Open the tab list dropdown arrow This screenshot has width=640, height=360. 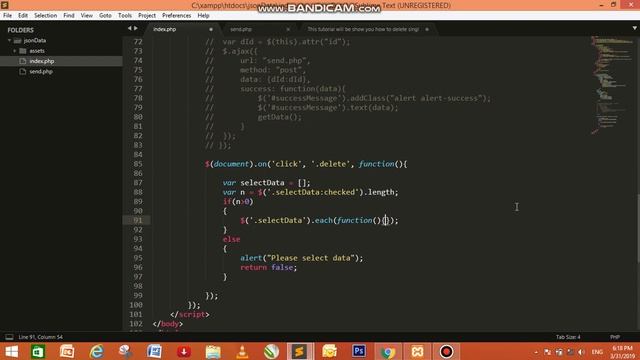pos(635,28)
